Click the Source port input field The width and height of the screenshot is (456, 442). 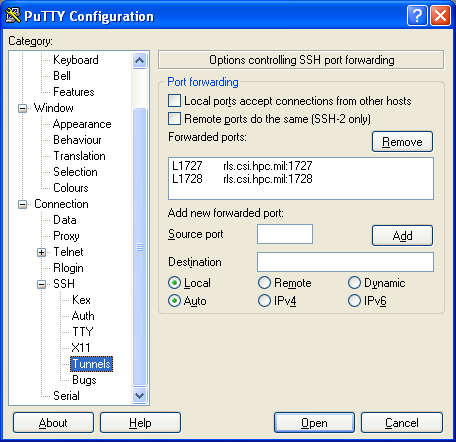(x=285, y=234)
